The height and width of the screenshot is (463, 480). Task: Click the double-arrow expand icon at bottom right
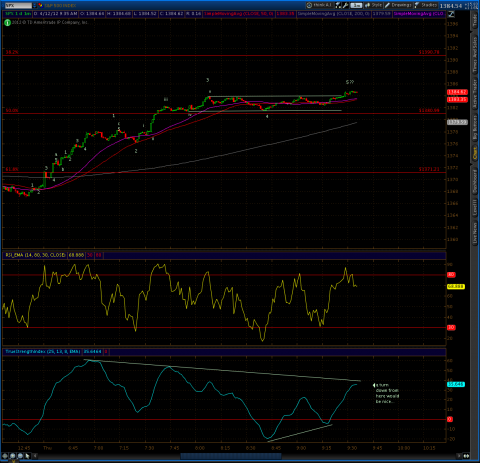point(466,456)
